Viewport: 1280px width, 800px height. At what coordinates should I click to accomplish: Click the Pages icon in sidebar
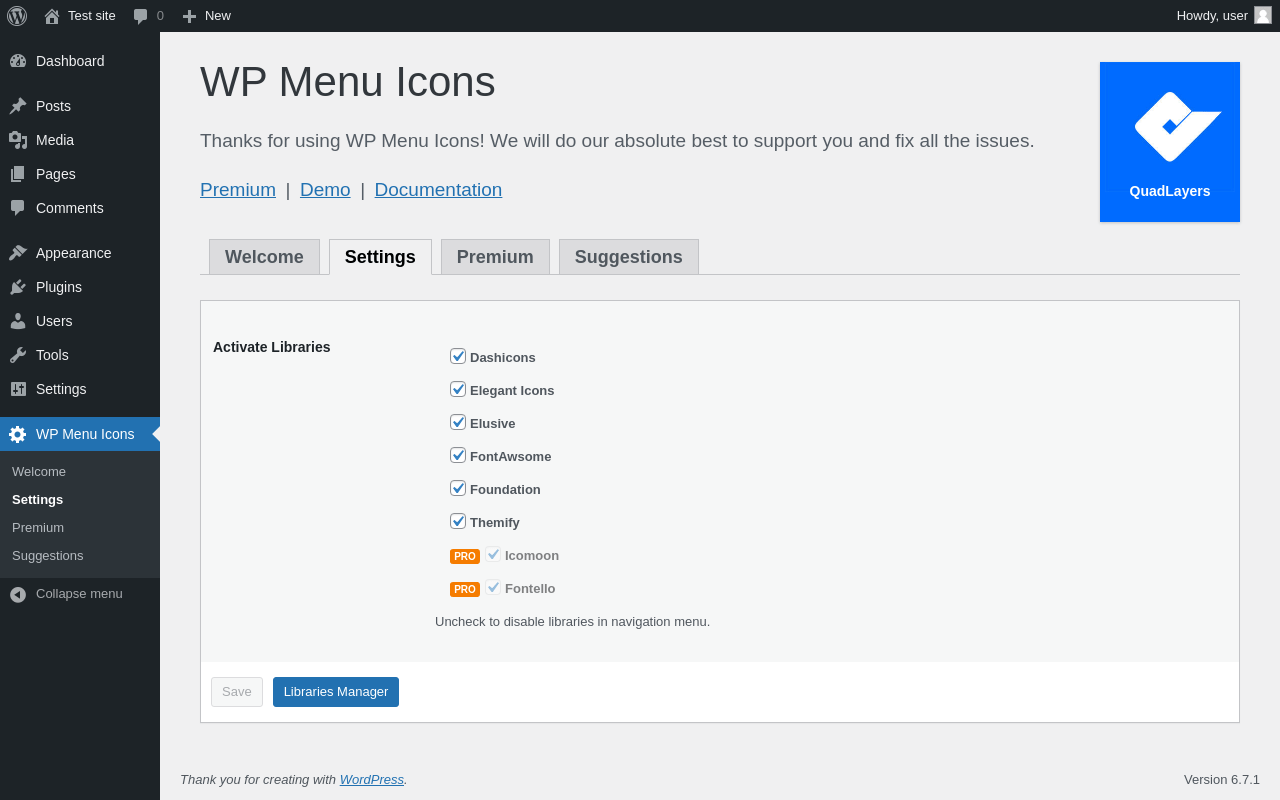tap(18, 174)
